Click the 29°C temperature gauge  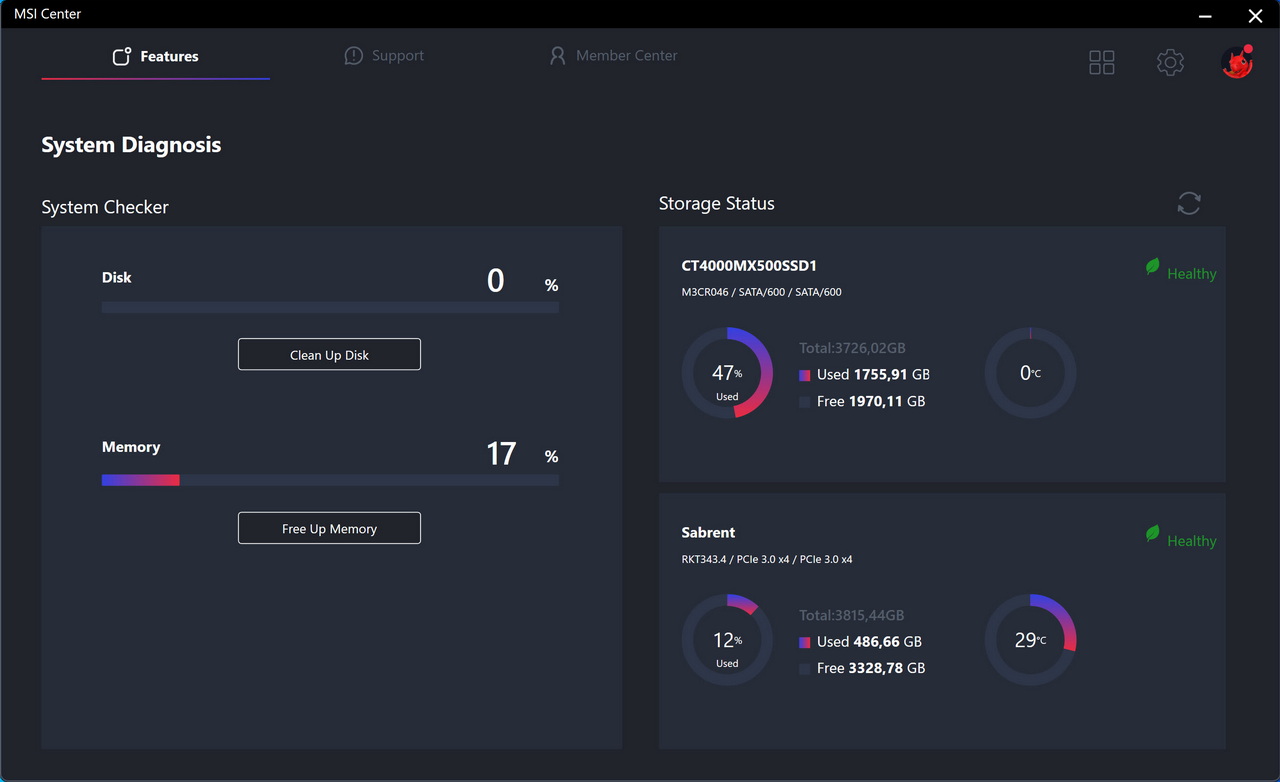tap(1030, 640)
